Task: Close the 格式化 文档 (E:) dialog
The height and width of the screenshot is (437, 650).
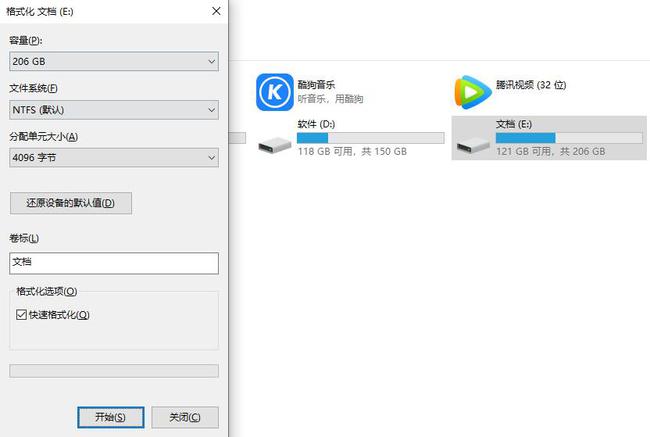Action: tap(216, 11)
